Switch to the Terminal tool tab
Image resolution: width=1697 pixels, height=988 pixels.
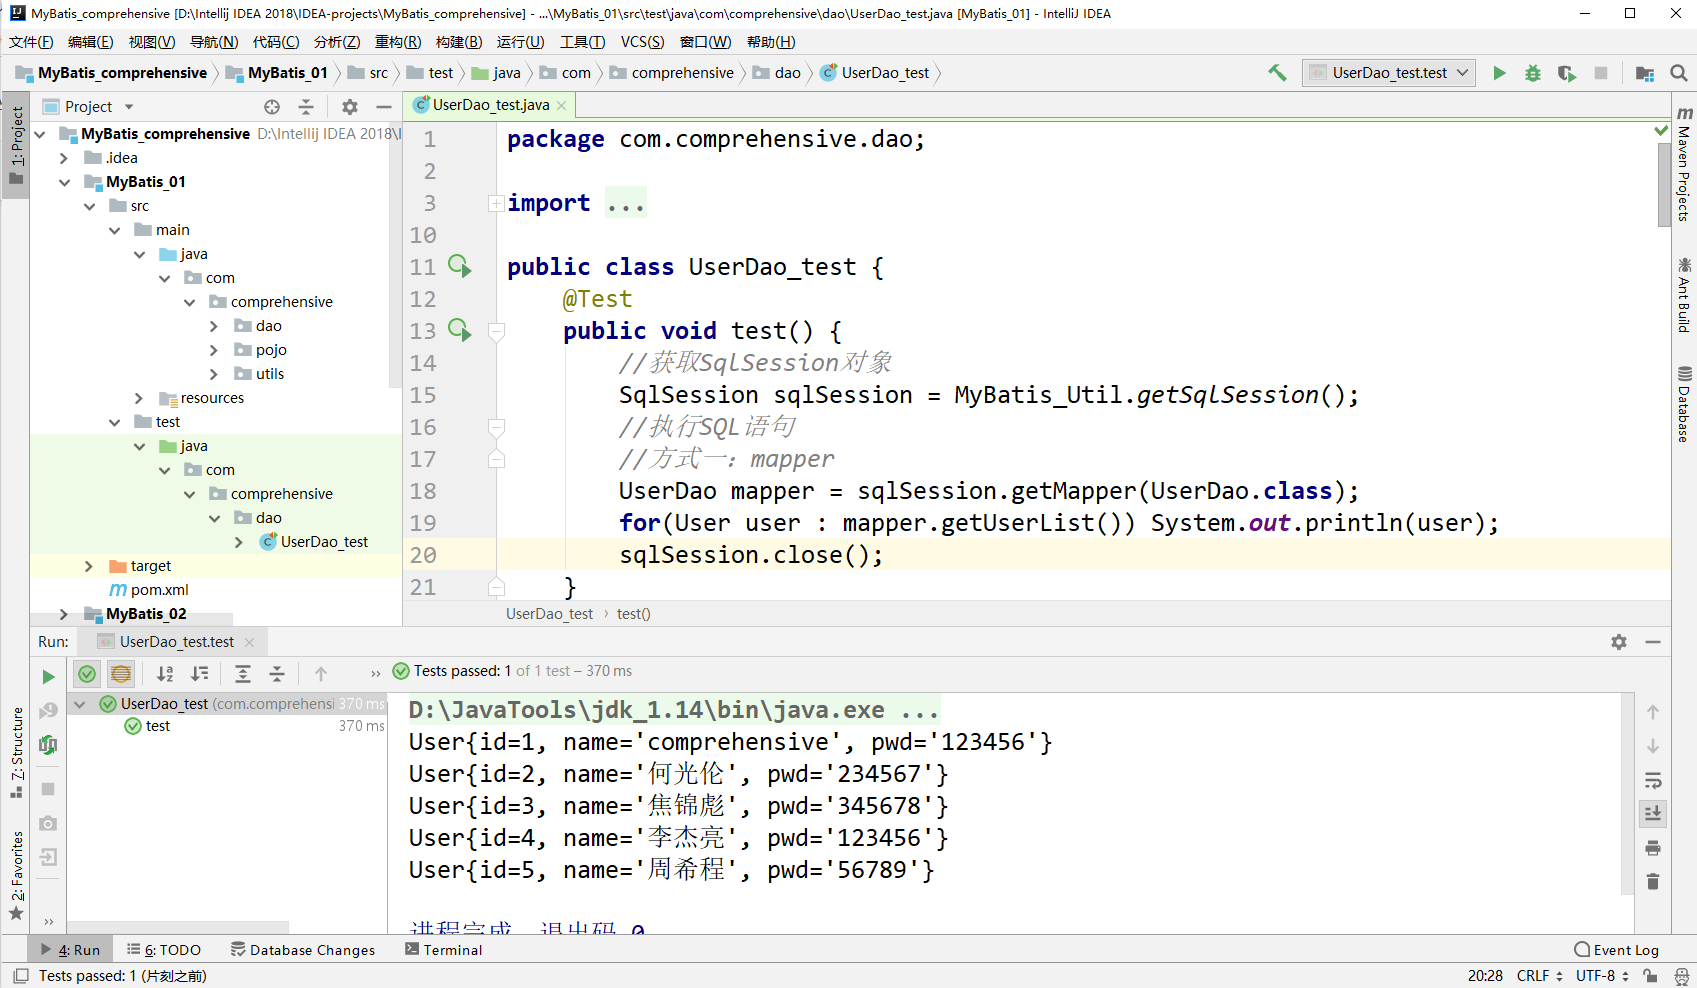[444, 950]
